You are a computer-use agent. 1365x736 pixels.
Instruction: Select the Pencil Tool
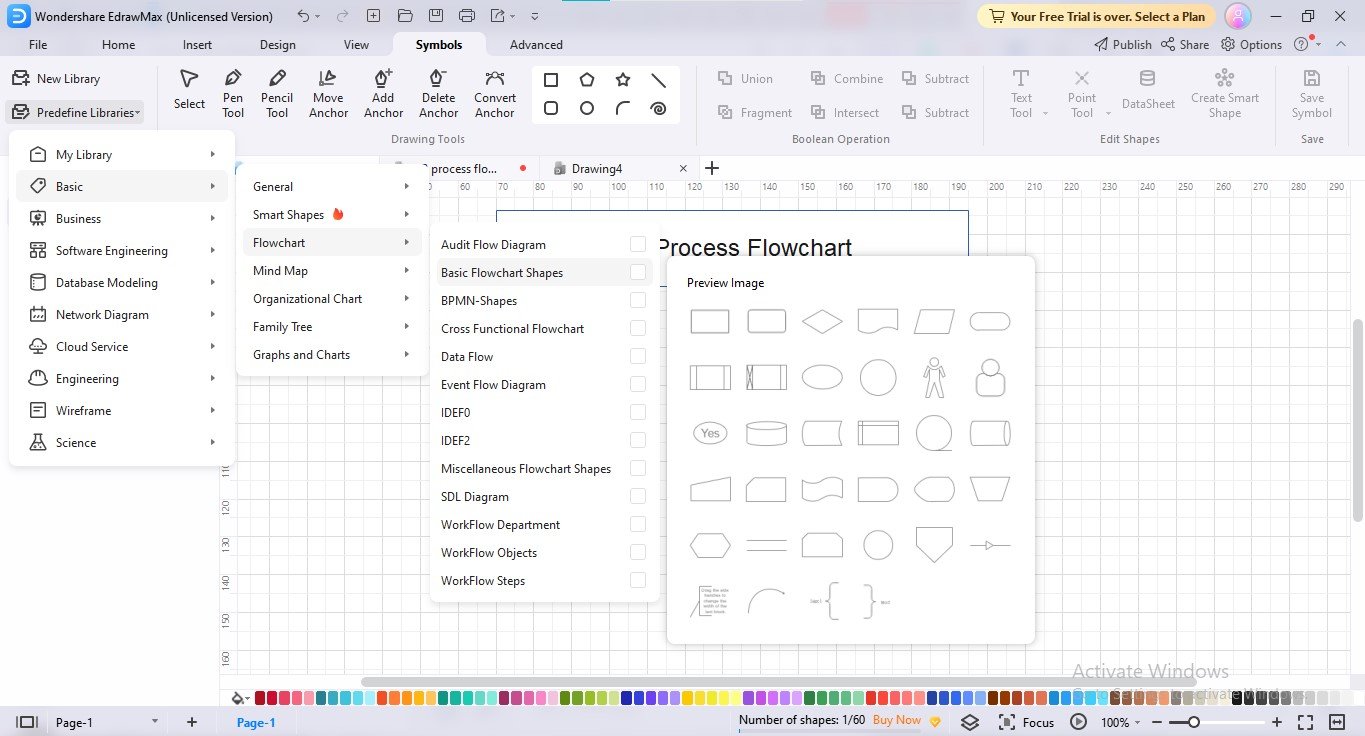point(277,93)
